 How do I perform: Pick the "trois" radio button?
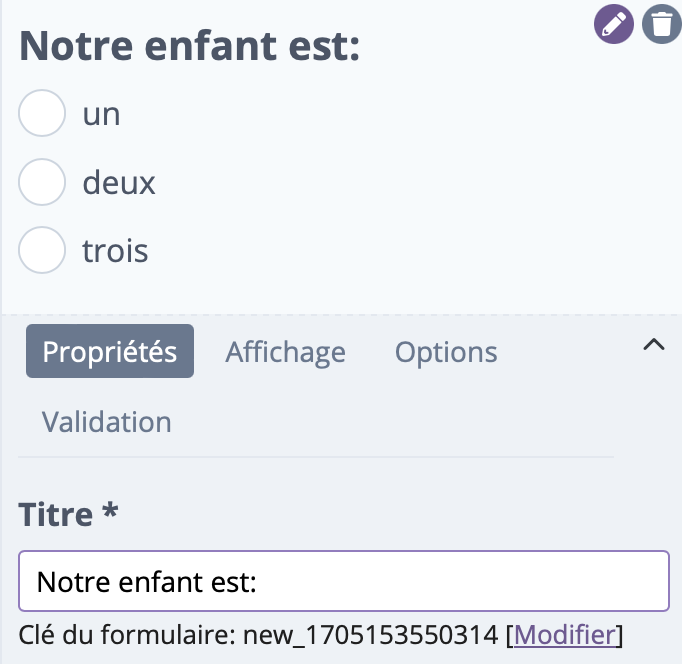coord(42,250)
